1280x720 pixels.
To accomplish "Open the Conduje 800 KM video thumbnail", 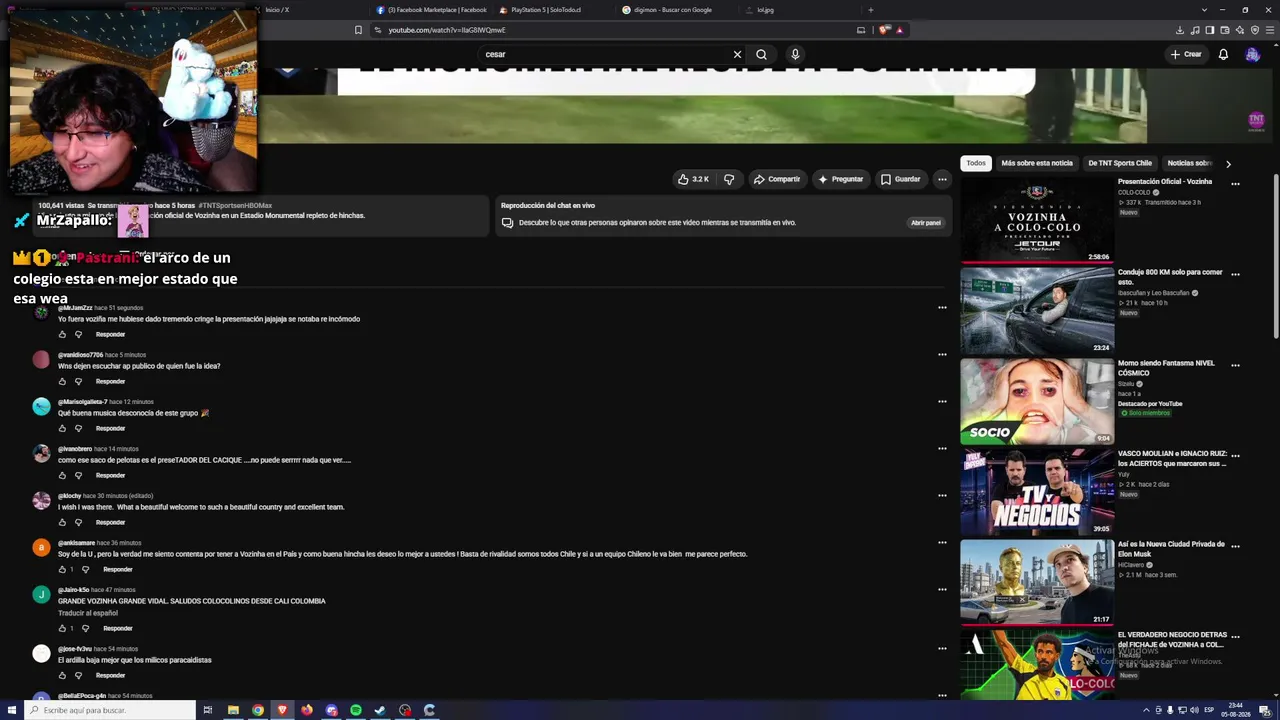I will click(1037, 311).
